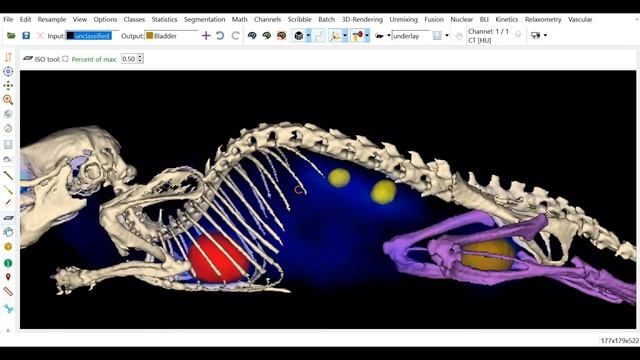Screen dimensions: 640x360
Task: Click the red X delete icon
Action: [40, 36]
